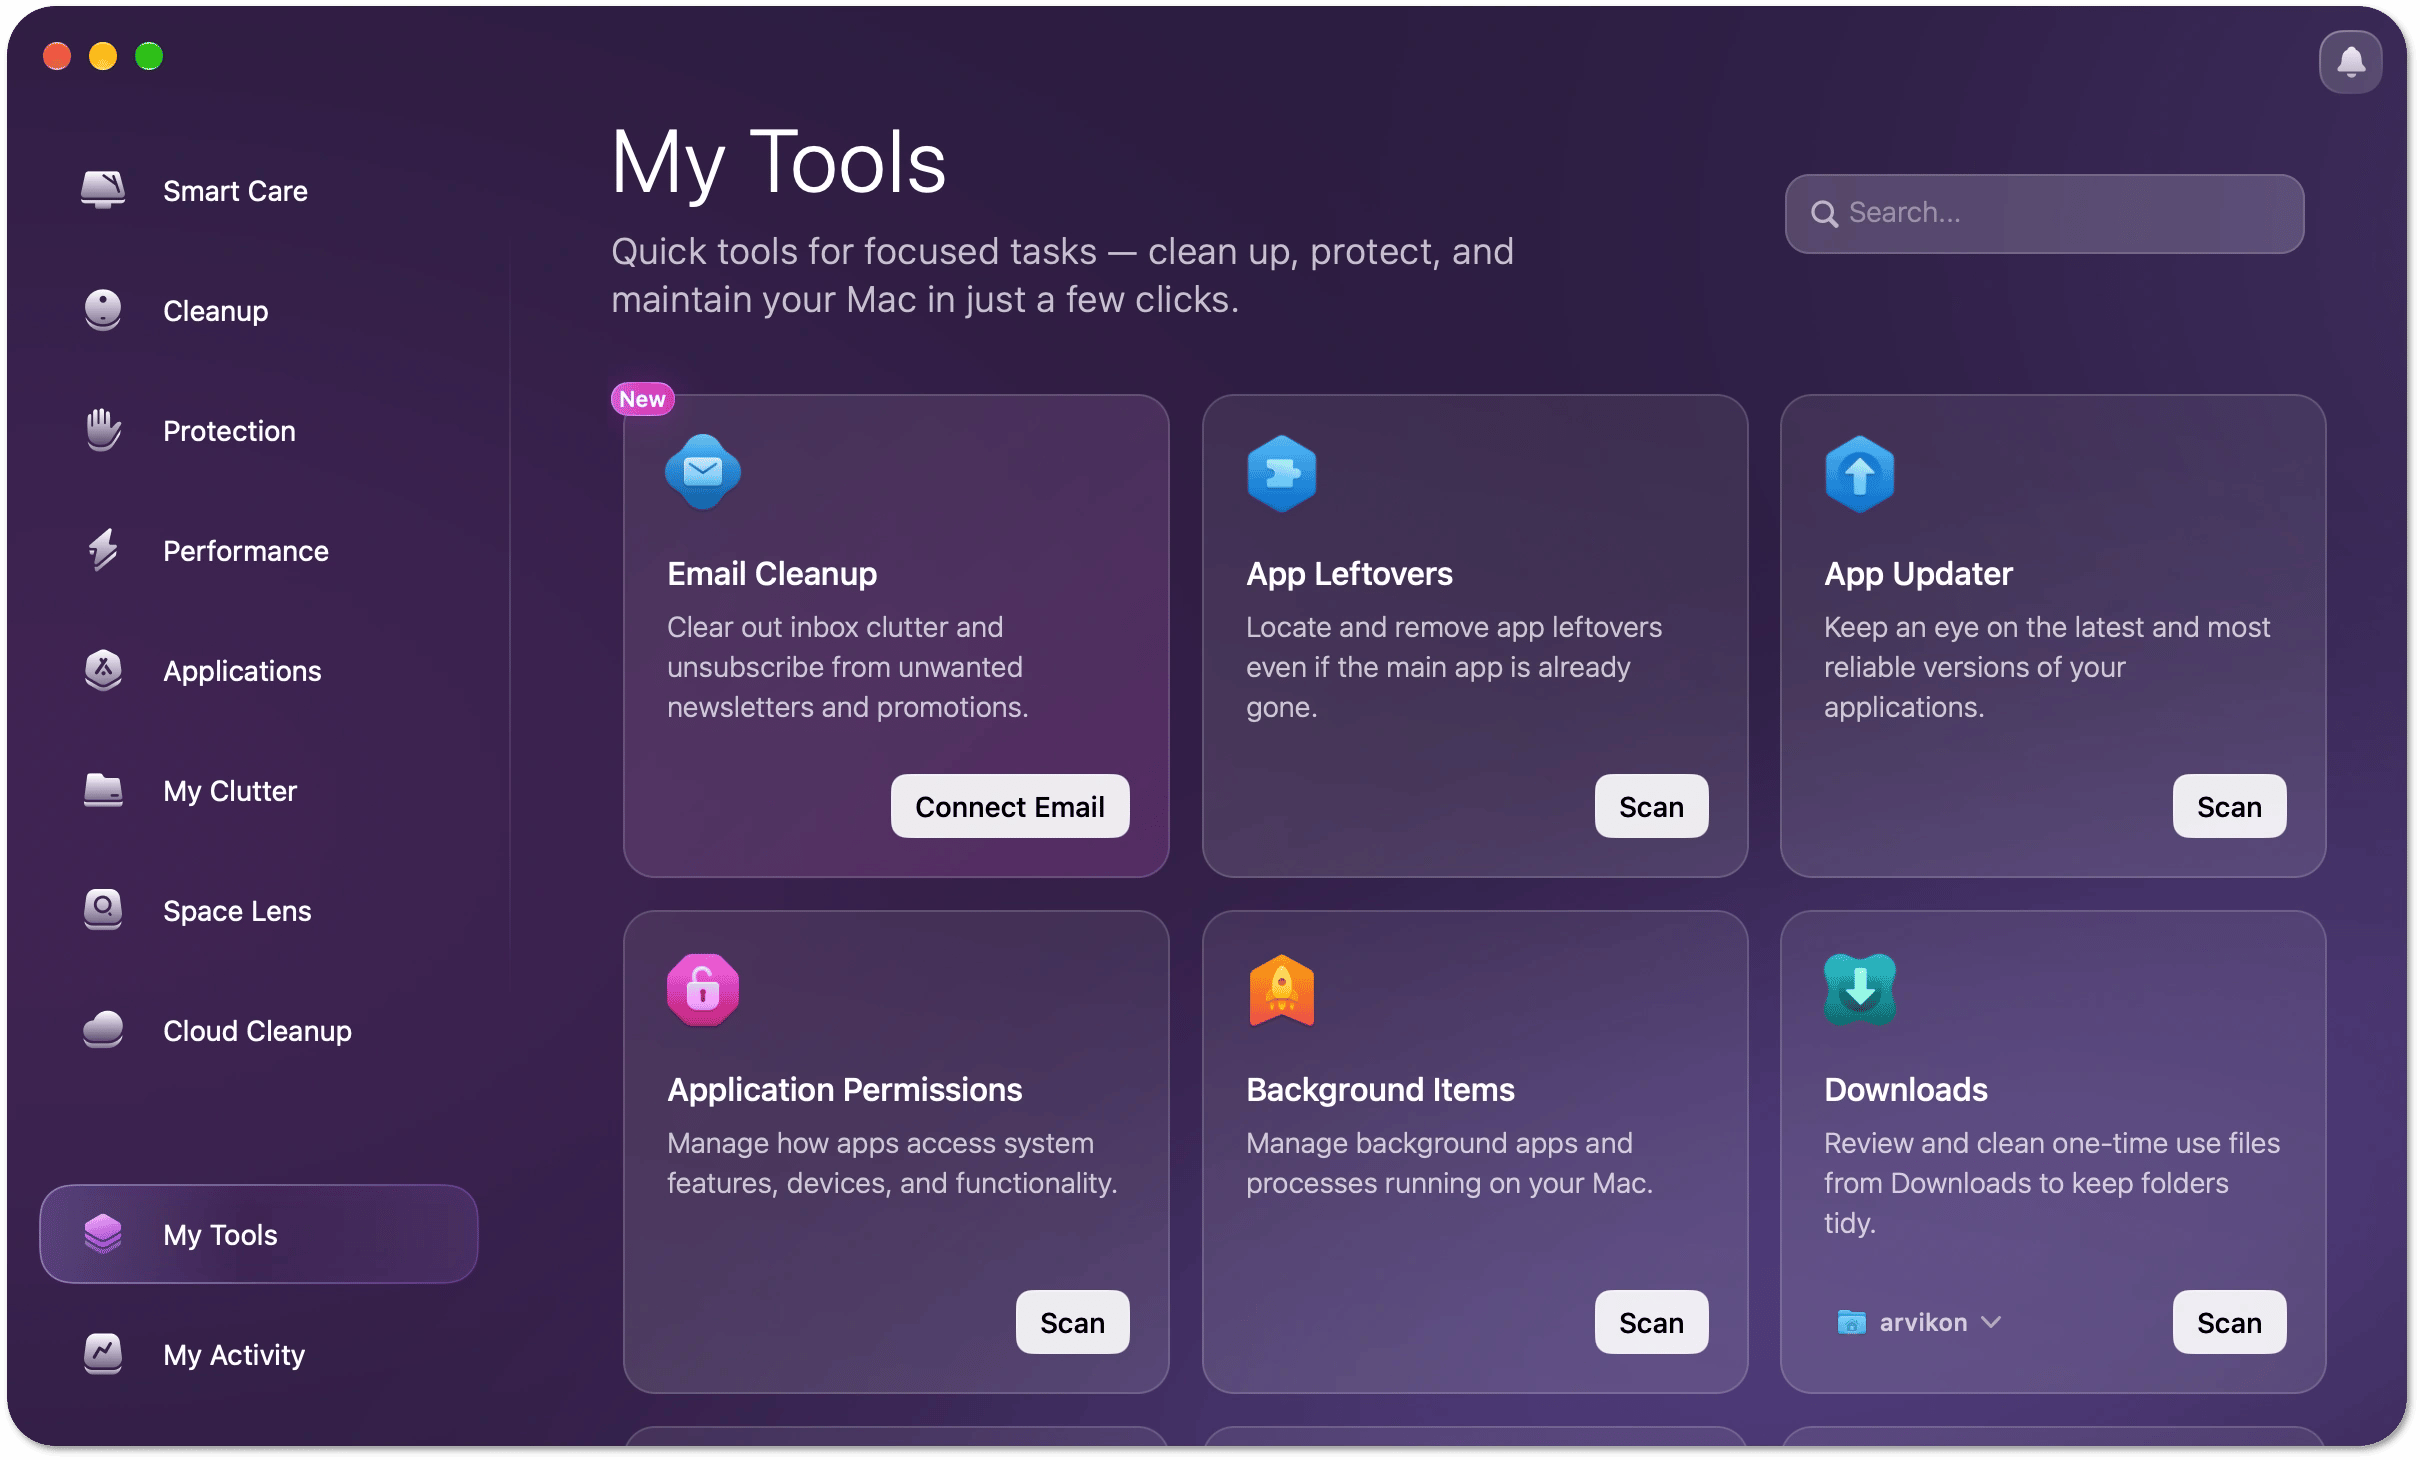This screenshot has height=1460, width=2420.
Task: Click the My Tools layers icon
Action: point(103,1234)
